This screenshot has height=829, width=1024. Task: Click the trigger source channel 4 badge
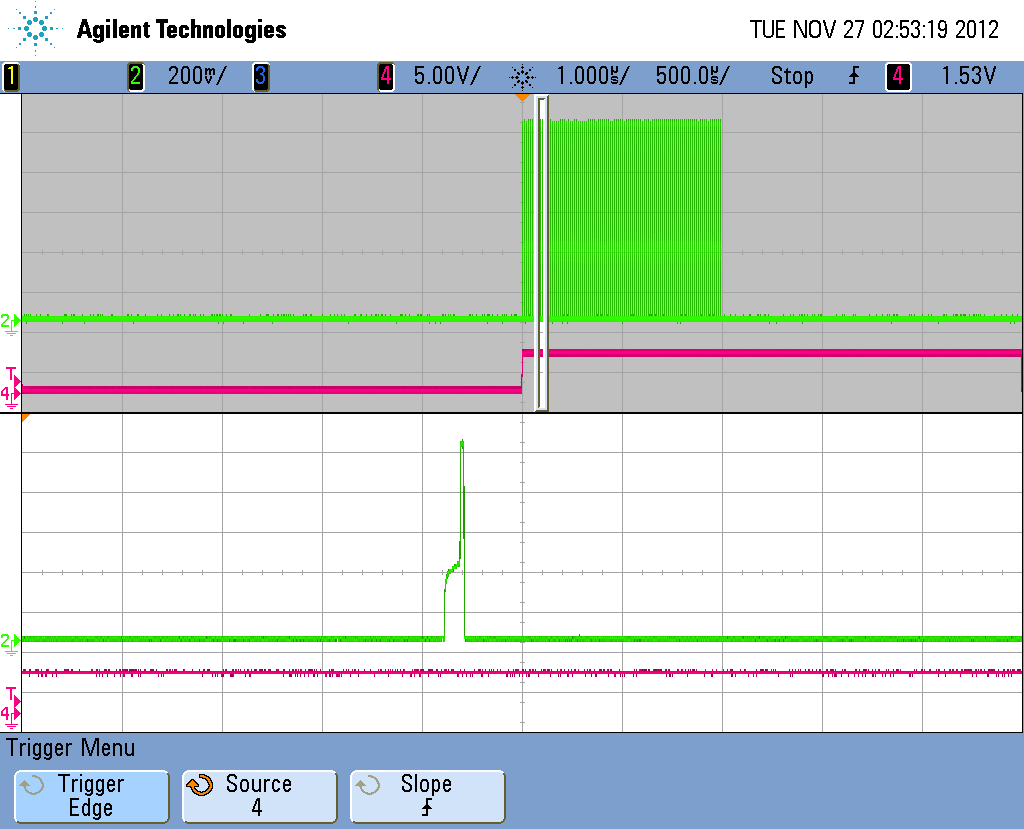[898, 76]
